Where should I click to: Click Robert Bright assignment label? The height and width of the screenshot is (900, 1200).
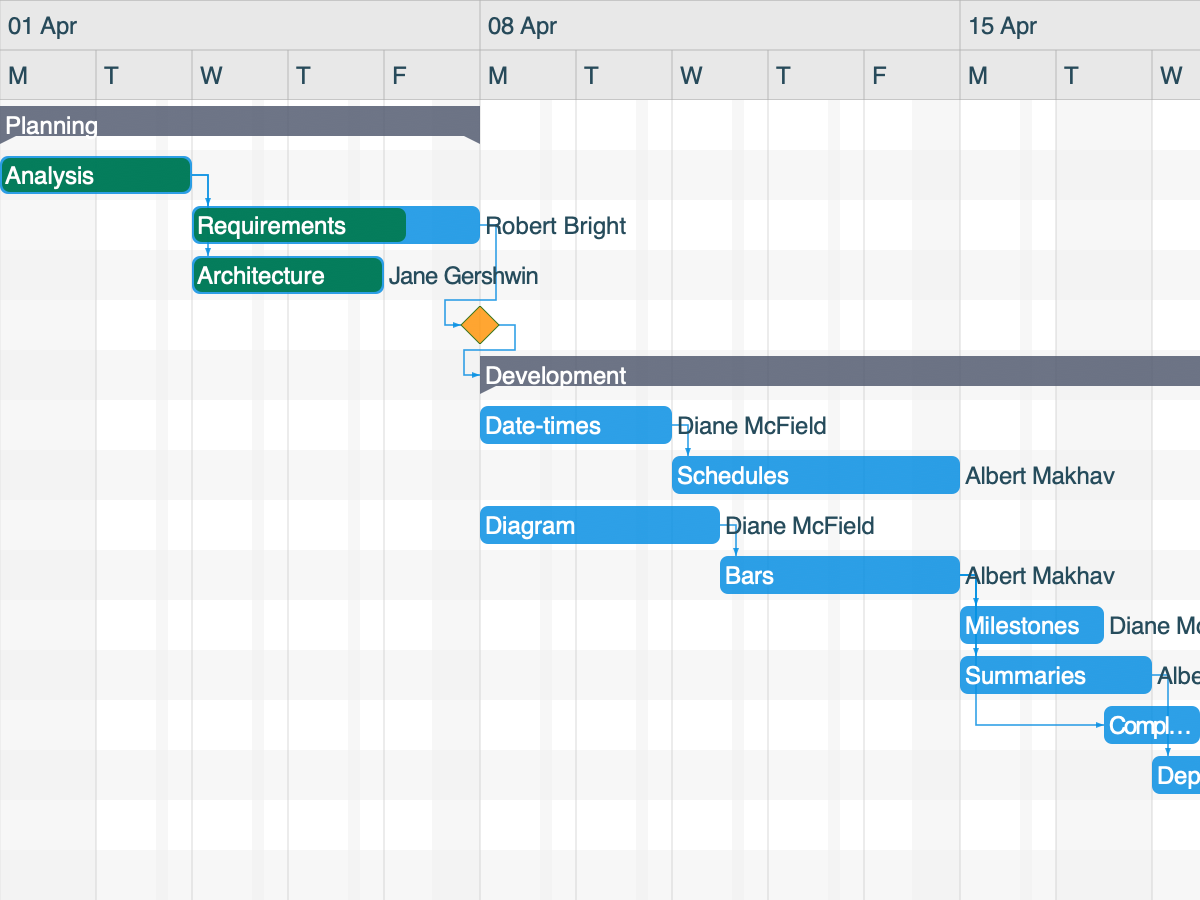pos(556,226)
